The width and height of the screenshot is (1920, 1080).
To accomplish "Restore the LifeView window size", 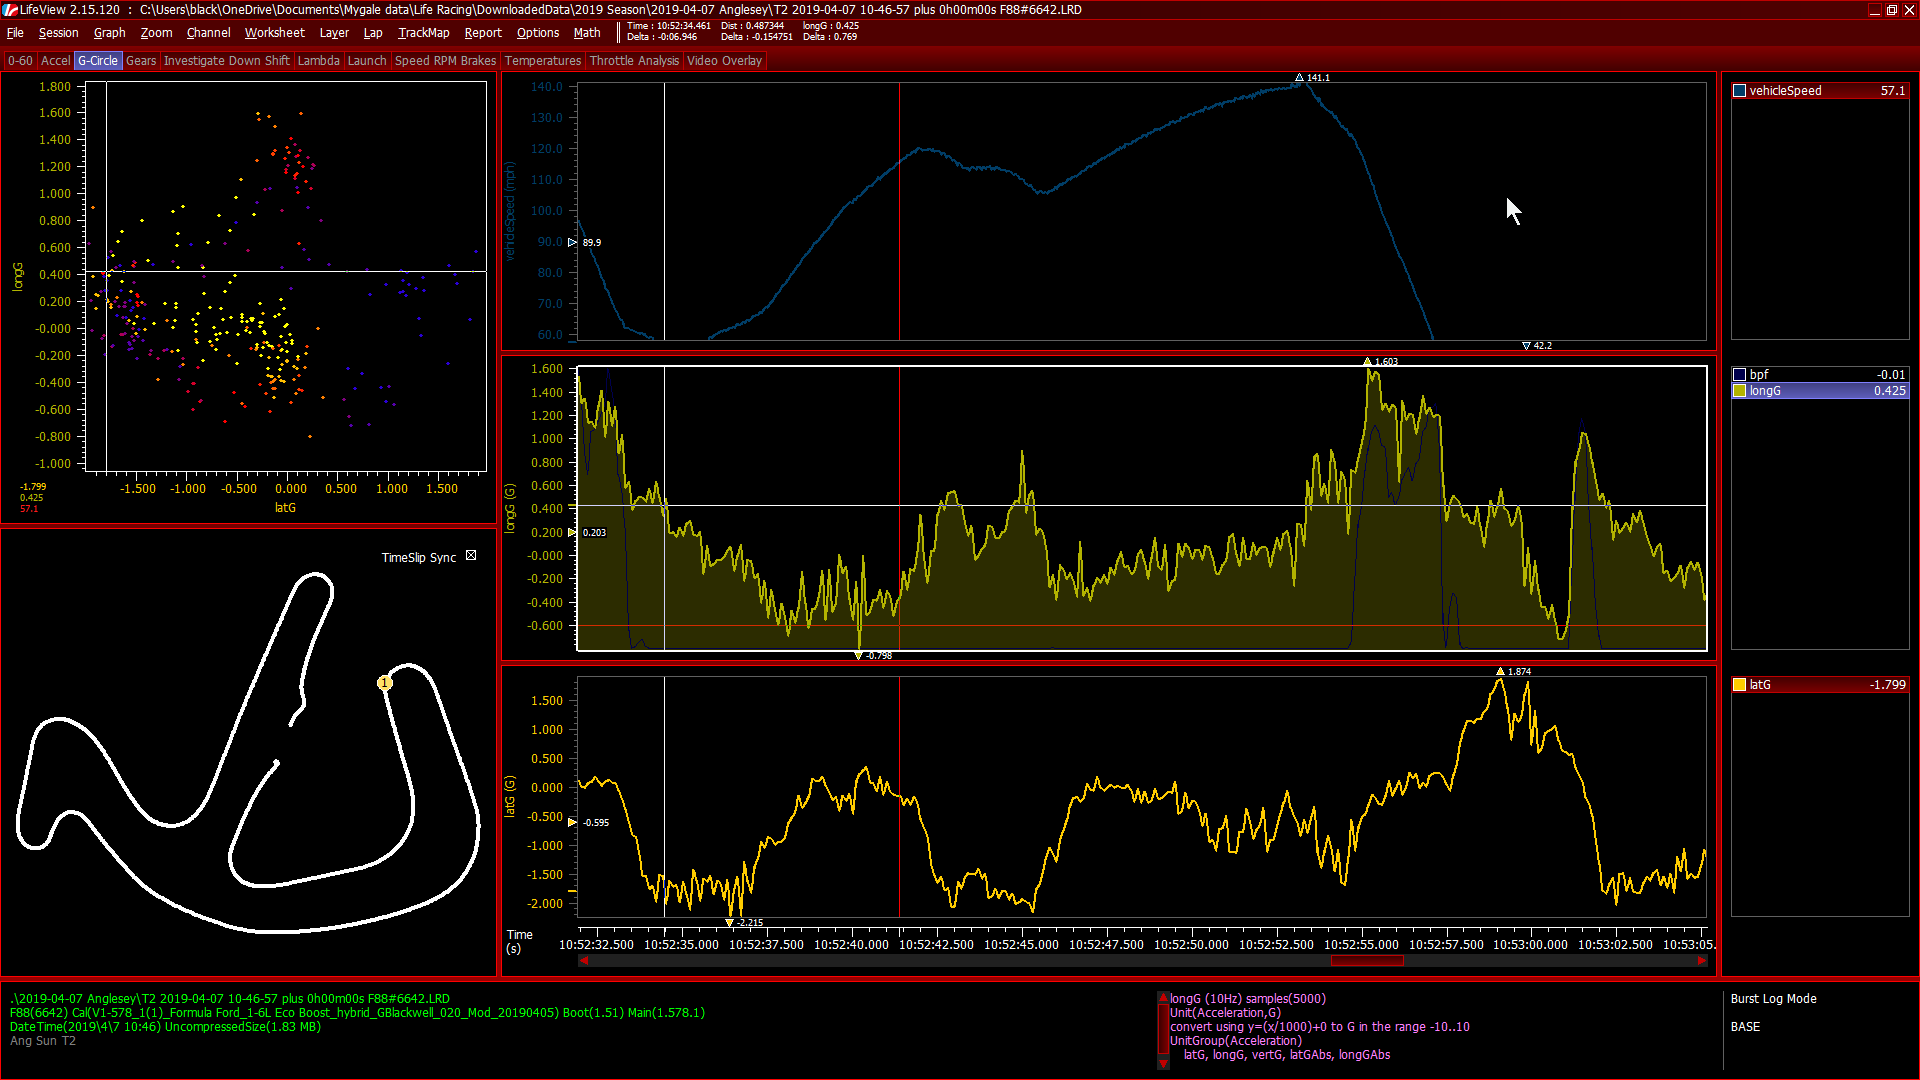I will [x=1892, y=9].
